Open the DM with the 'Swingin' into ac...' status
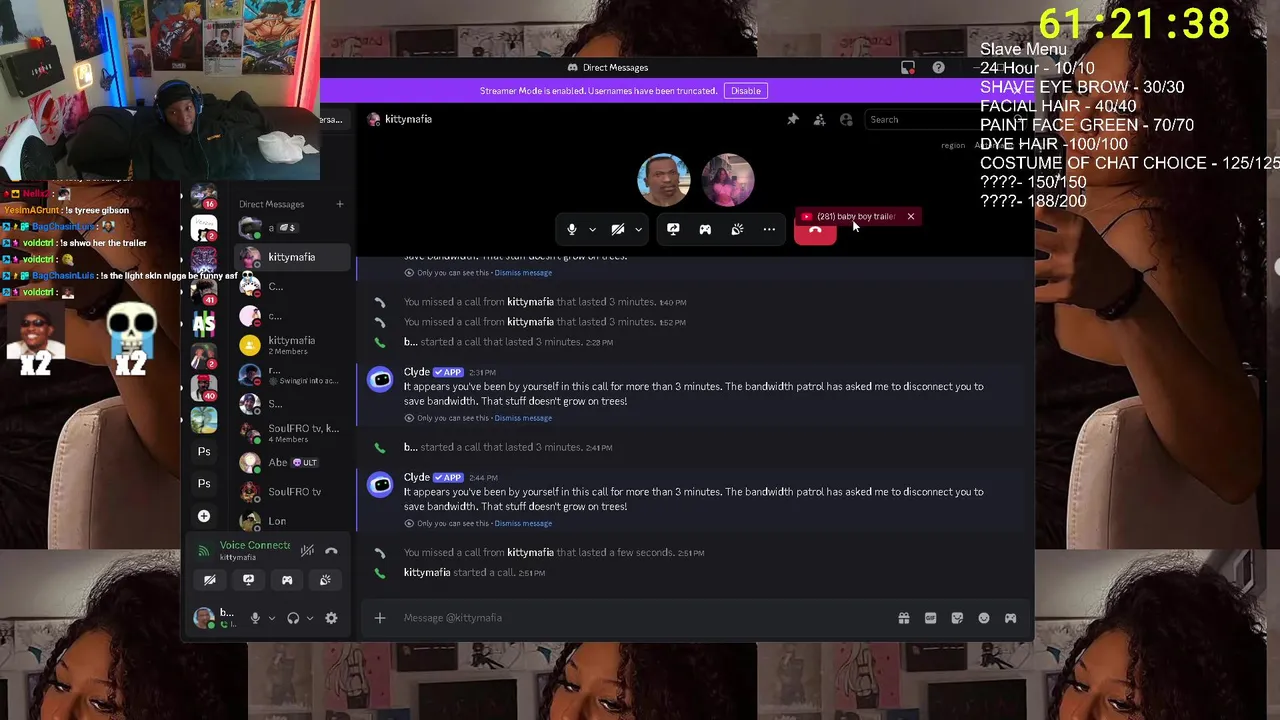This screenshot has width=1280, height=720. (x=293, y=375)
